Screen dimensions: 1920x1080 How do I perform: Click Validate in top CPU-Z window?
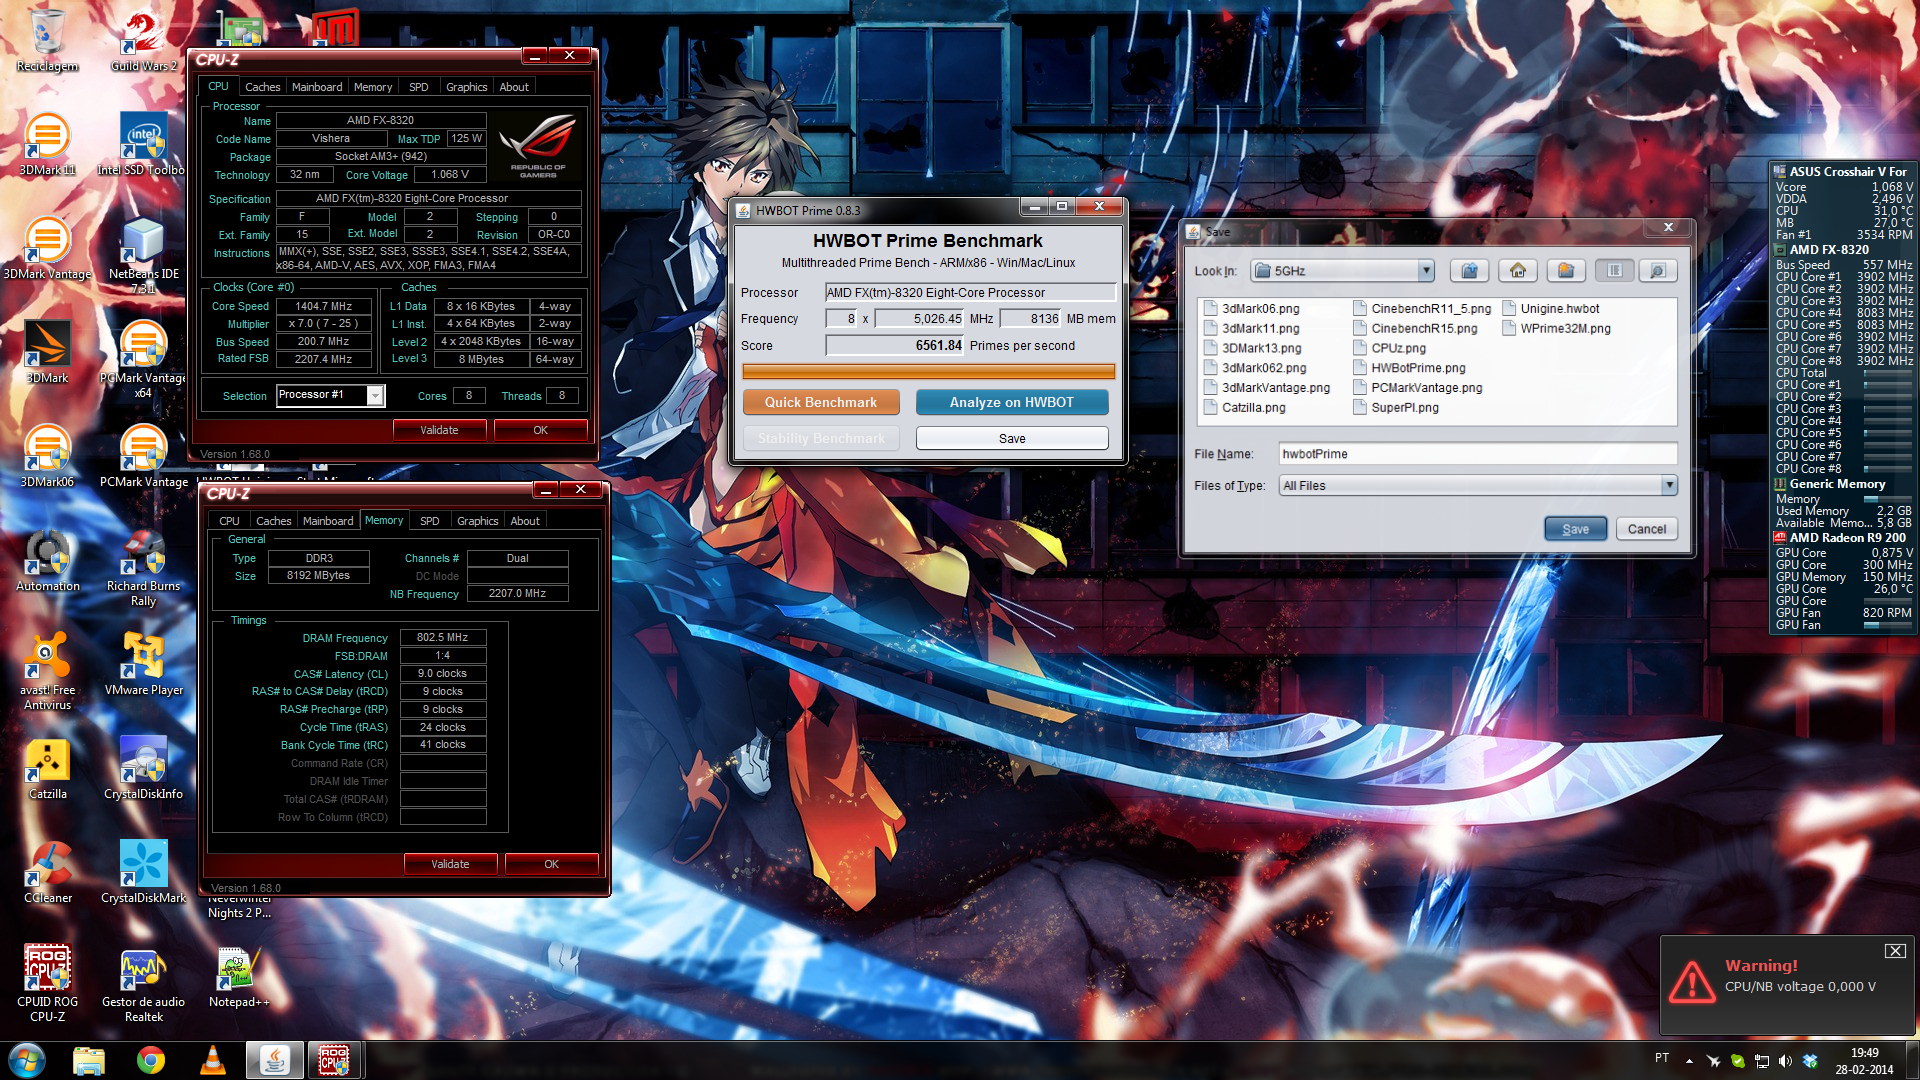click(439, 430)
